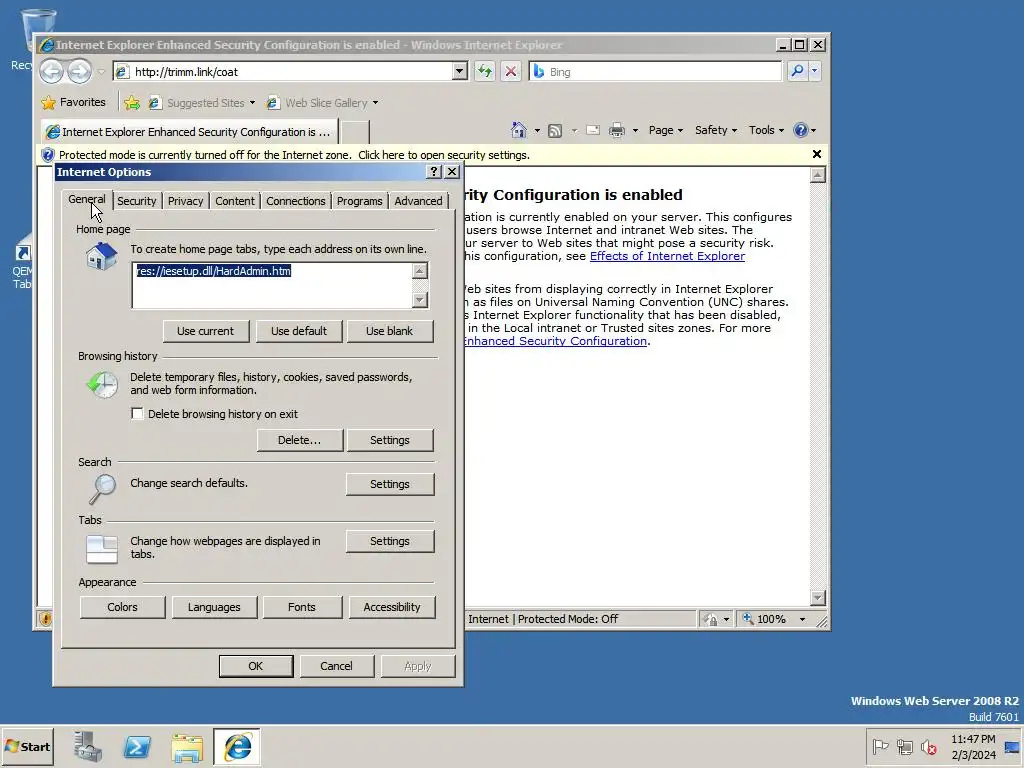The image size is (1024, 768).
Task: Switch to the Privacy tab
Action: pyautogui.click(x=185, y=201)
